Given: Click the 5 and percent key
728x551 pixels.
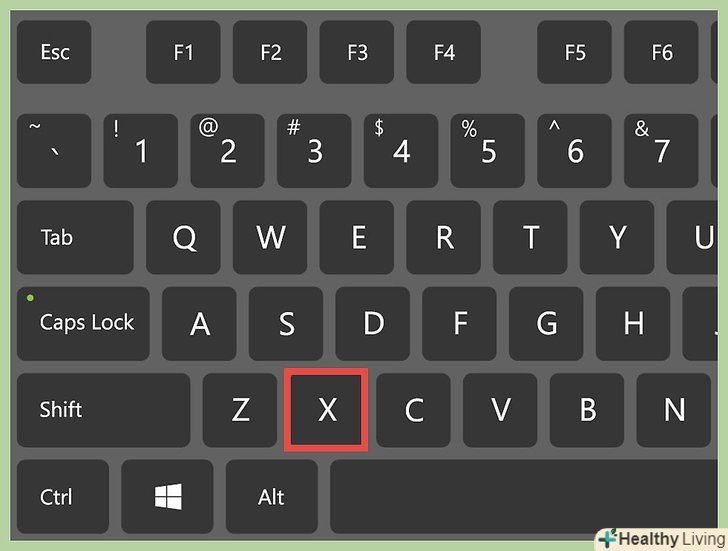Looking at the screenshot, I should point(488,151).
